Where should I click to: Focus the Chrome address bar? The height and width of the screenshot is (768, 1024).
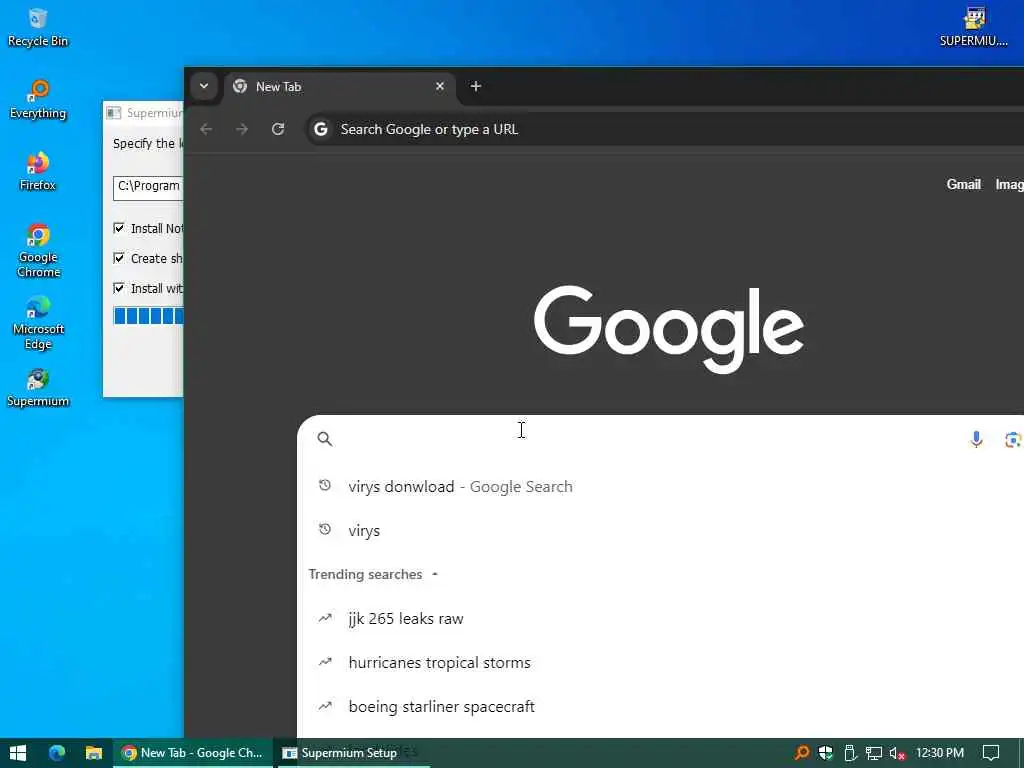coord(665,129)
